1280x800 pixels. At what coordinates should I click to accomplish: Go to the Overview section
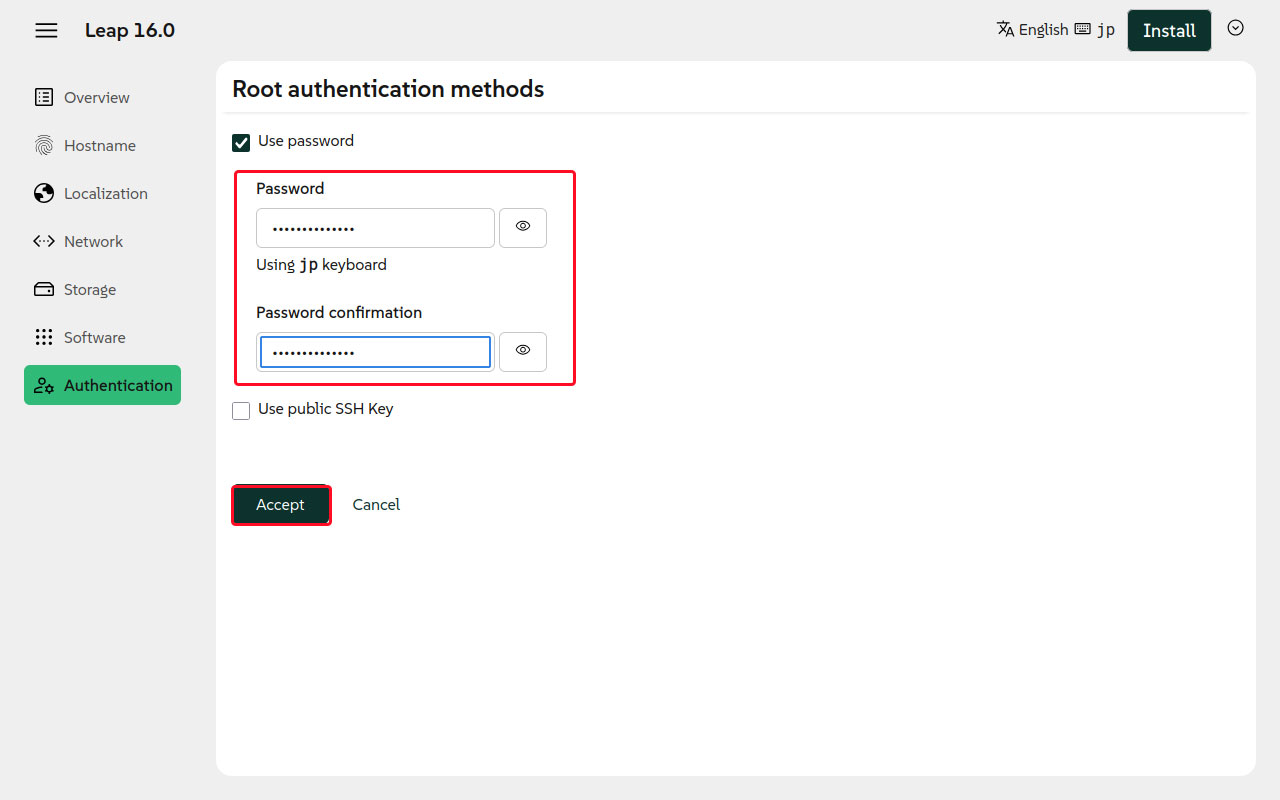97,97
